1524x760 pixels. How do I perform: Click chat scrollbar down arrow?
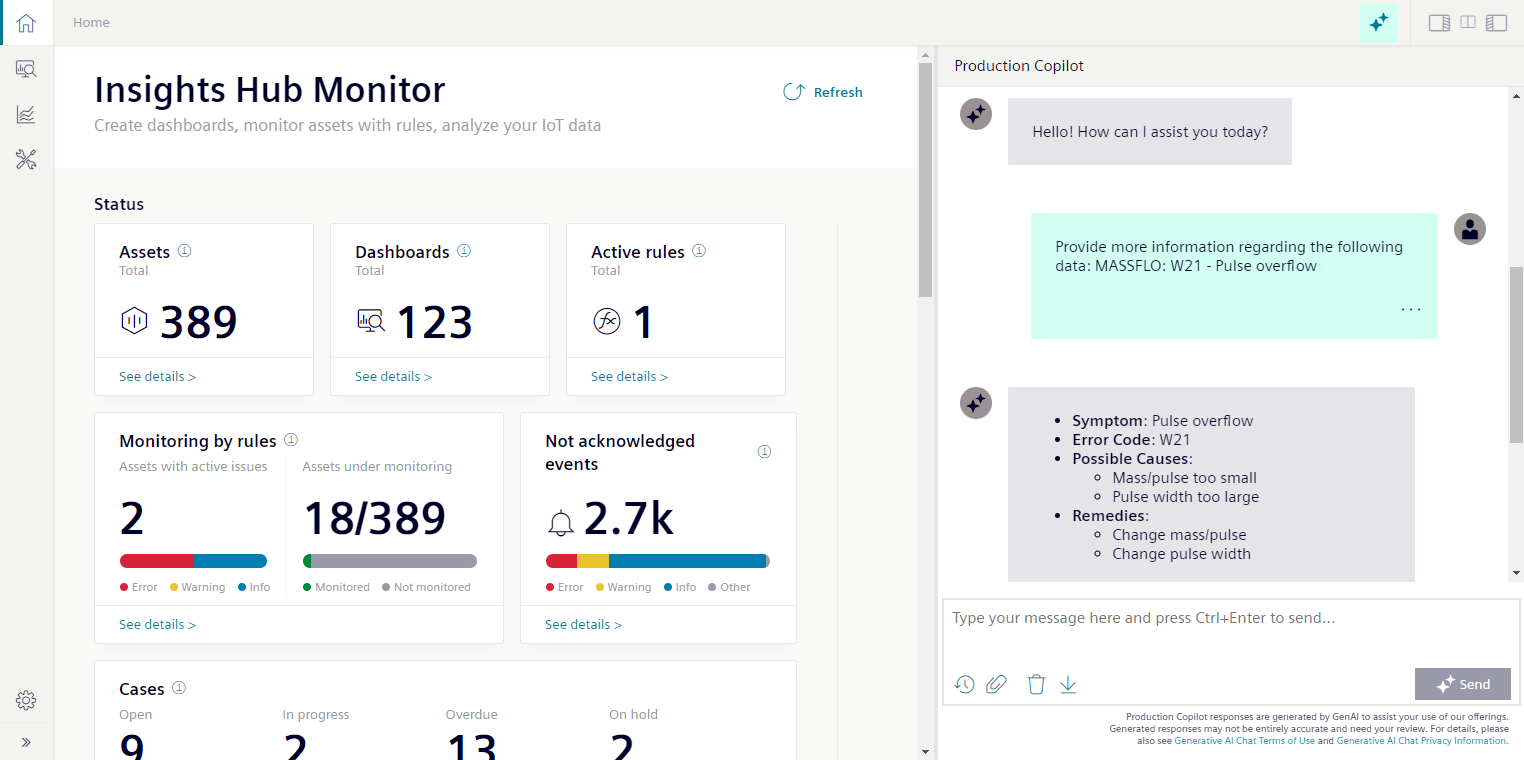coord(1516,573)
